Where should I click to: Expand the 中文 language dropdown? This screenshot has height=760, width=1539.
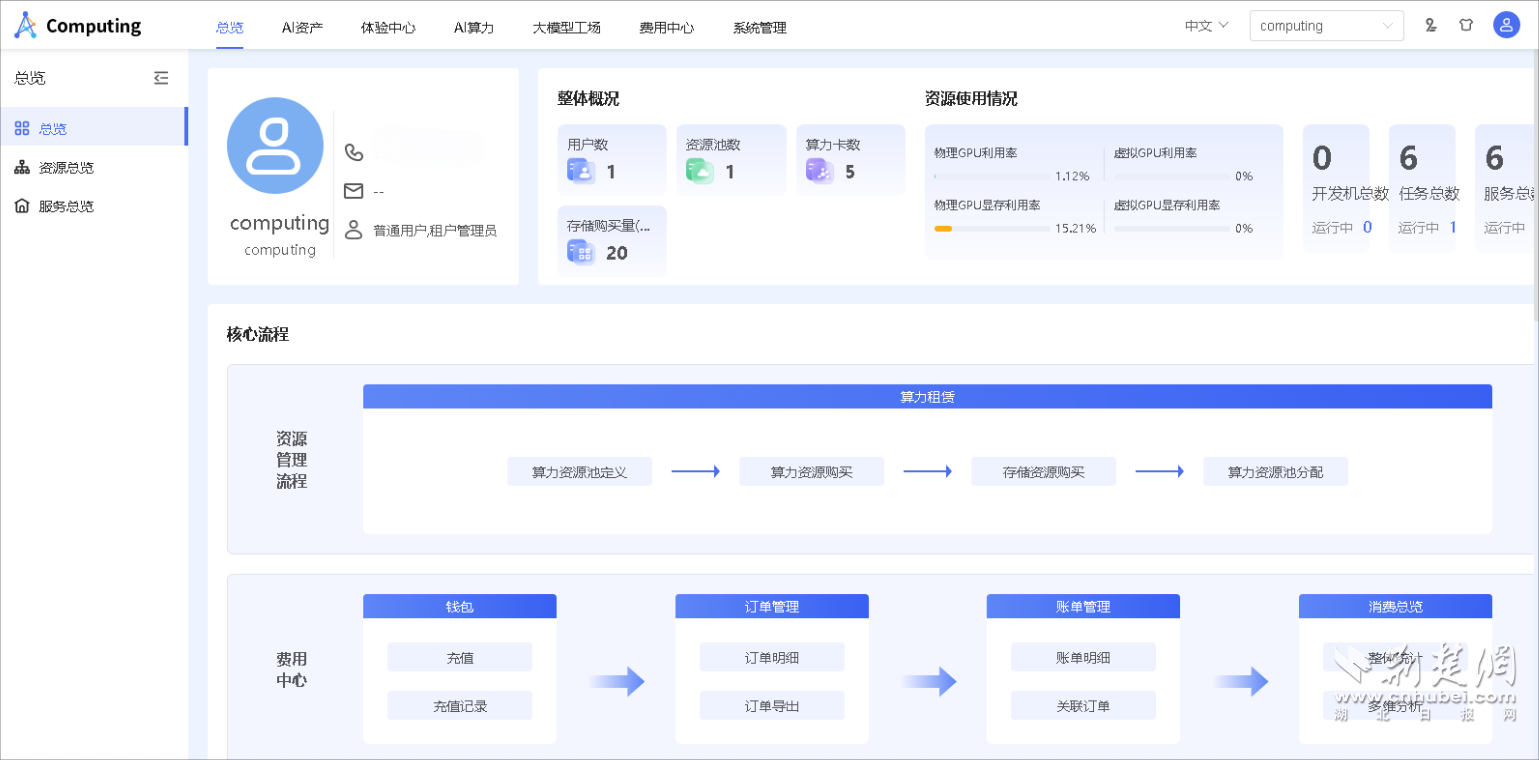tap(1206, 26)
